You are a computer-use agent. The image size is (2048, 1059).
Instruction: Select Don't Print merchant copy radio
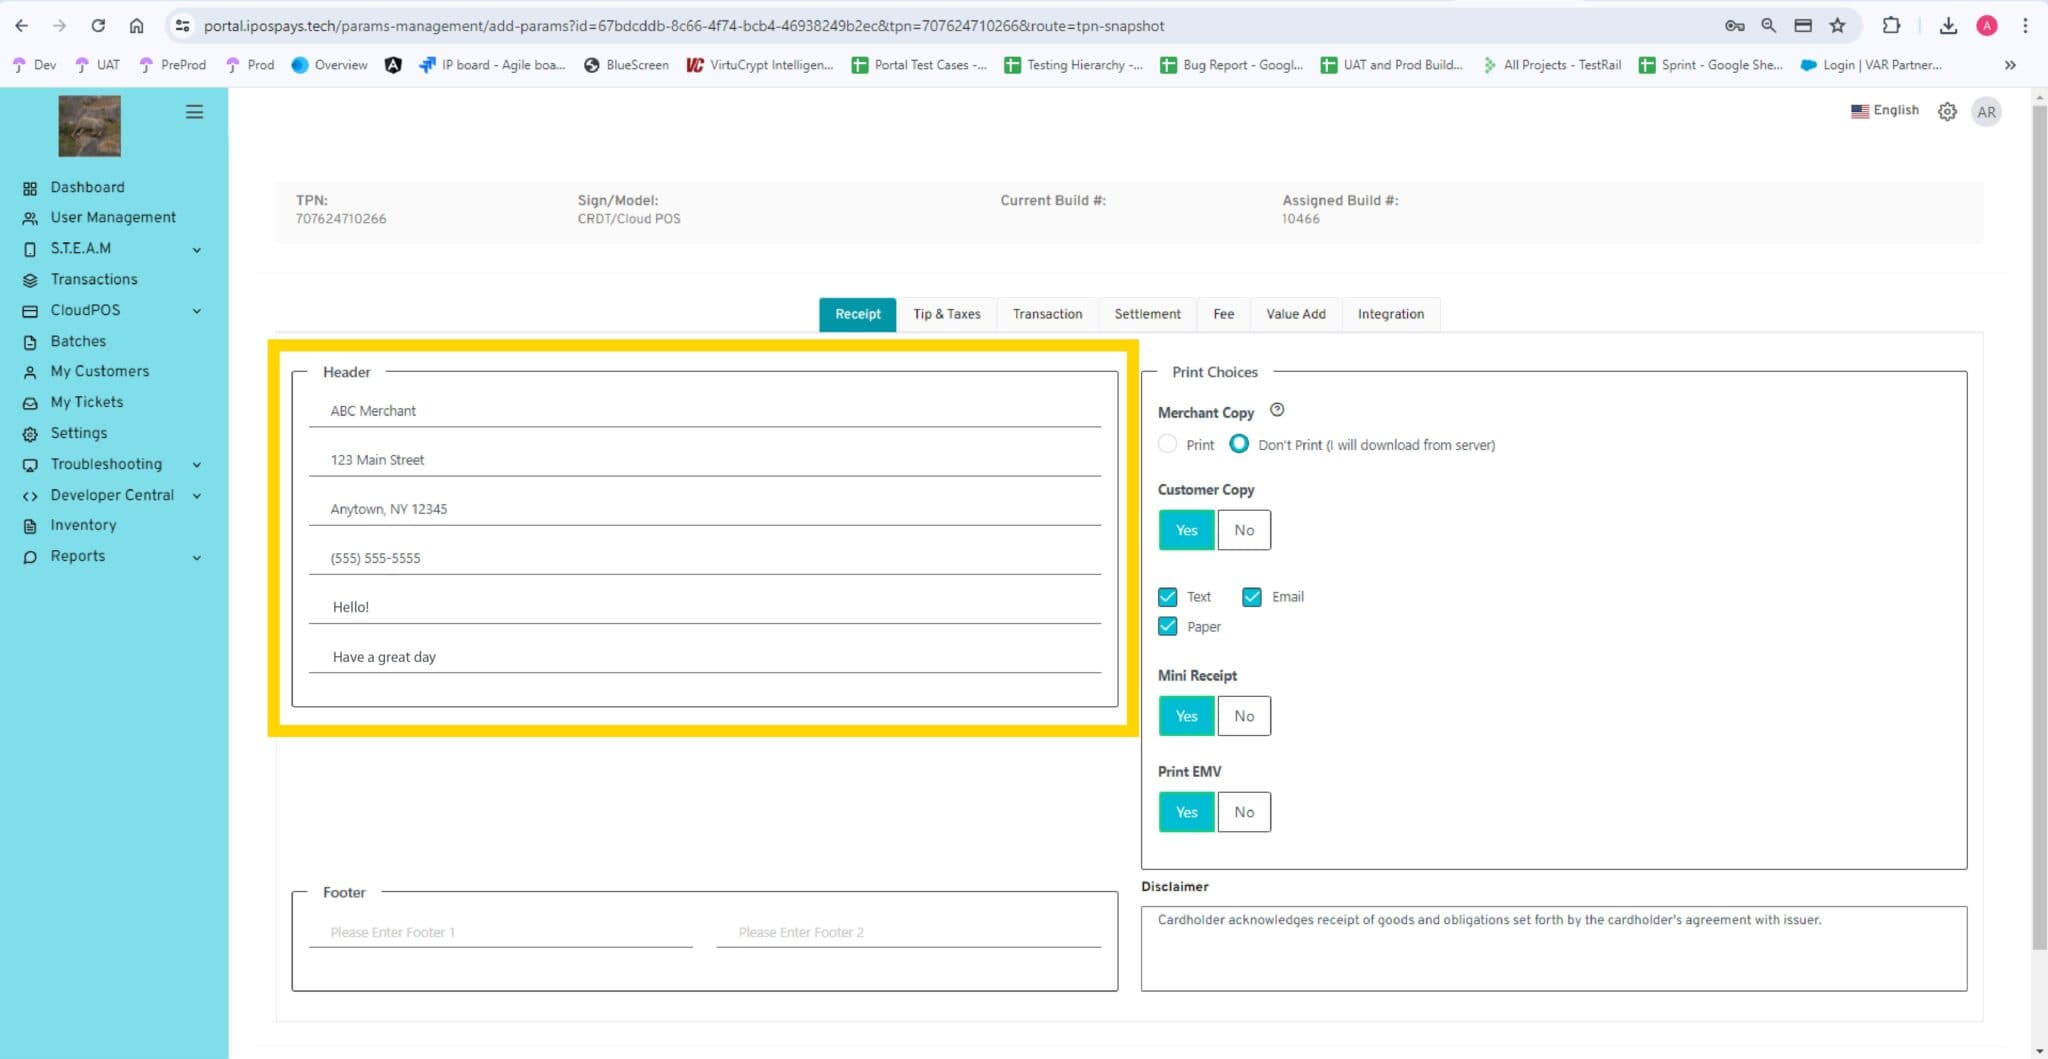(1239, 444)
